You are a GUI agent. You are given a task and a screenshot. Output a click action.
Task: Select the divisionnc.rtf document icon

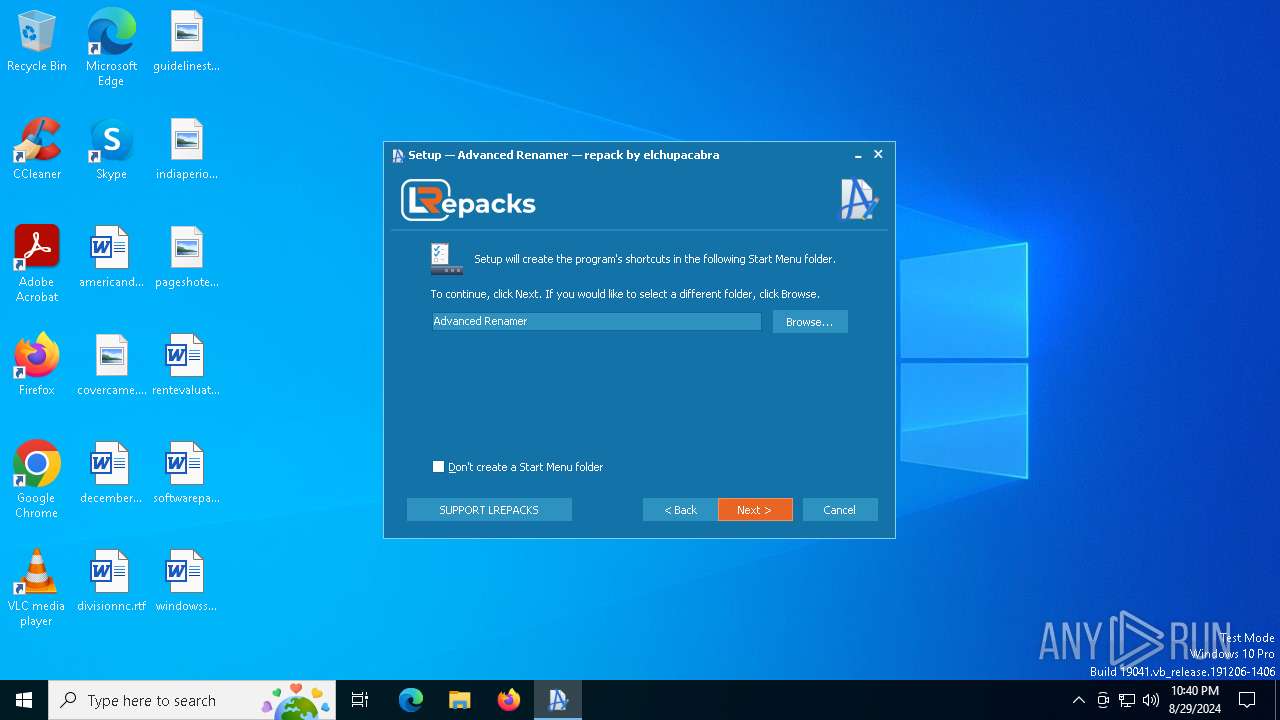click(111, 582)
